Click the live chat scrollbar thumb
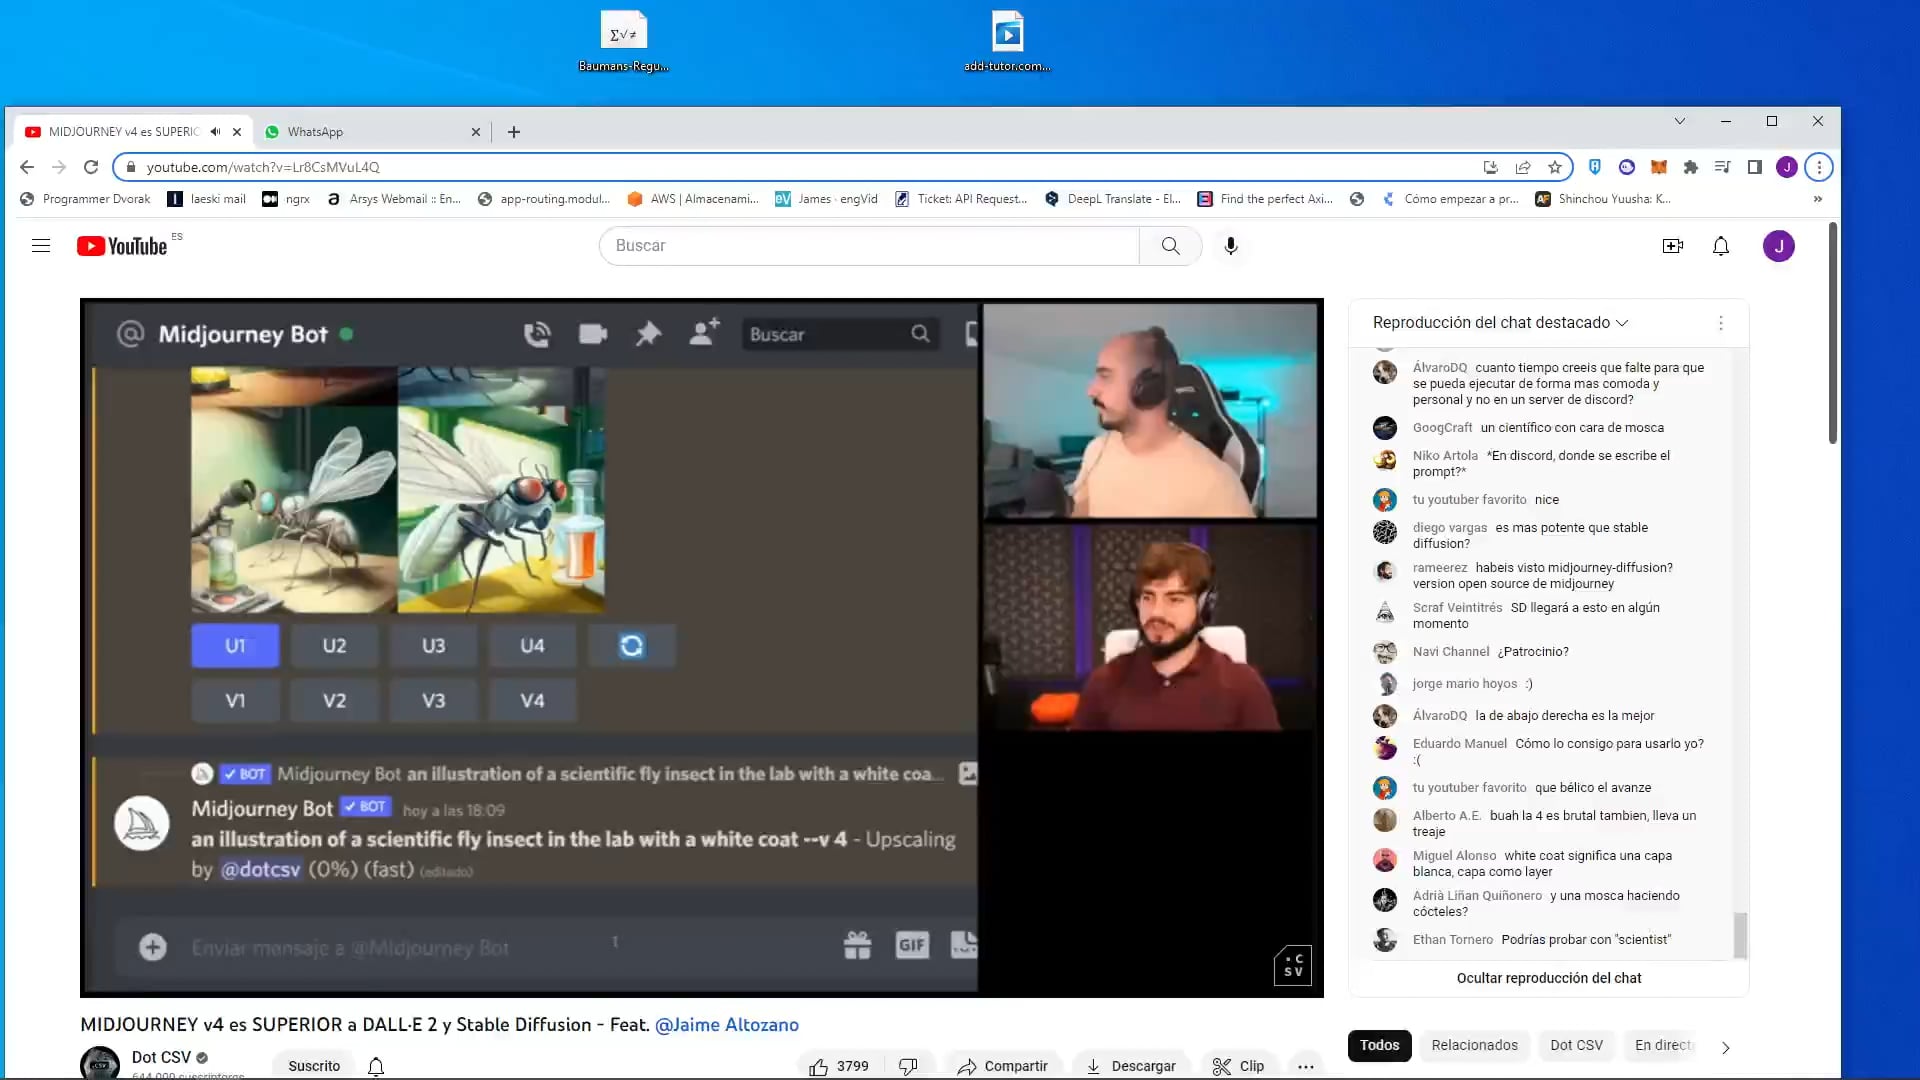Viewport: 1920px width, 1080px height. coord(1740,935)
